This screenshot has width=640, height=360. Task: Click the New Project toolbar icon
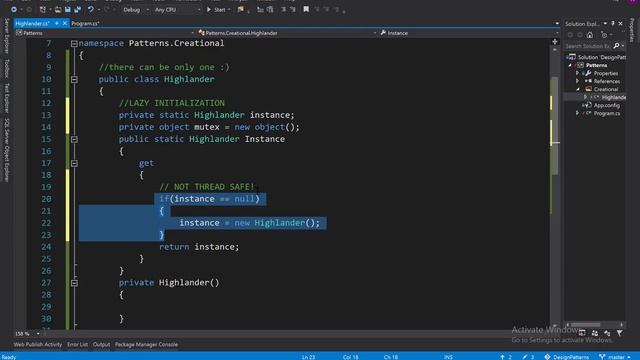43,9
